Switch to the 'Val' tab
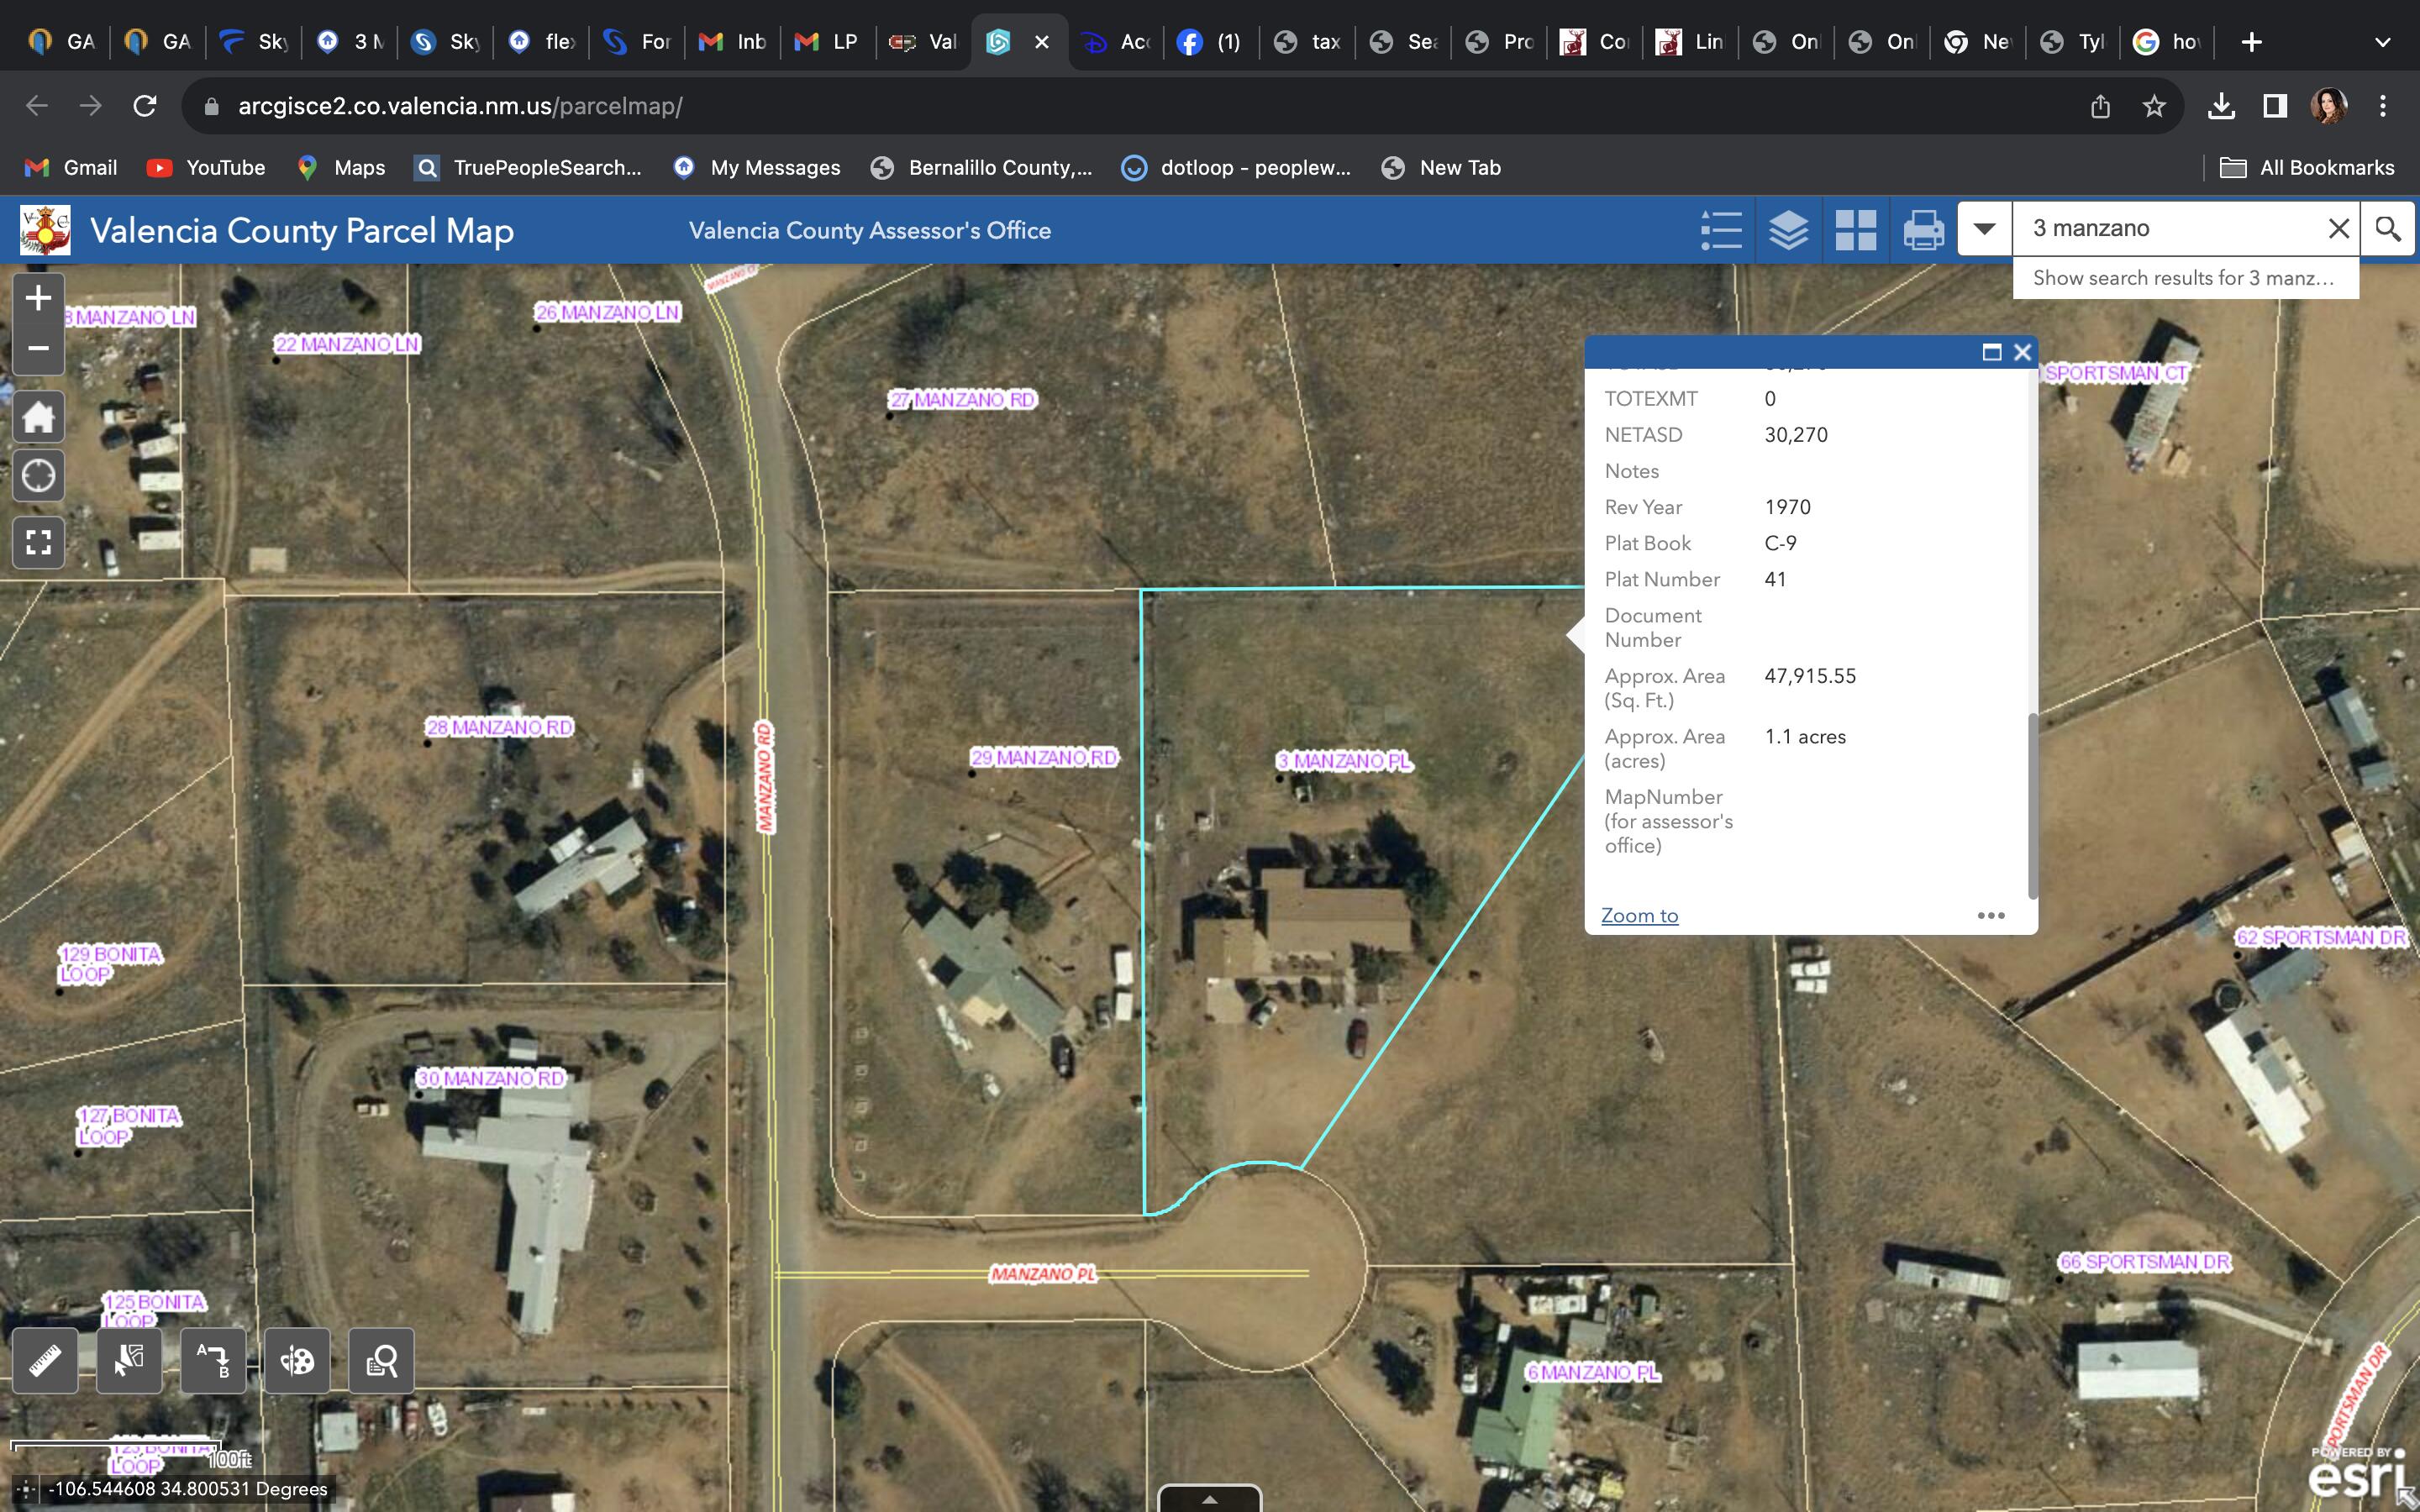Image resolution: width=2420 pixels, height=1512 pixels. [x=924, y=42]
